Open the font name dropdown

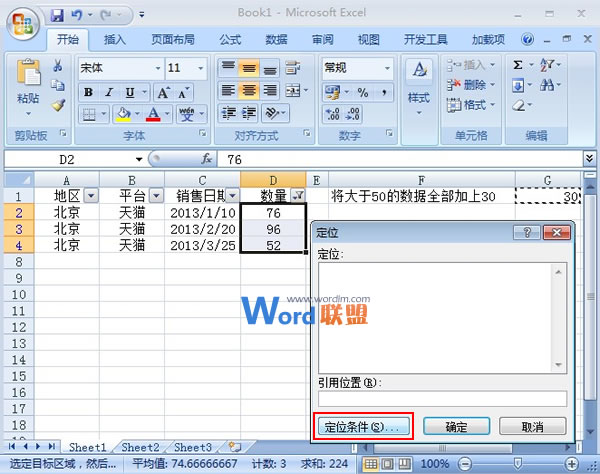pyautogui.click(x=158, y=68)
